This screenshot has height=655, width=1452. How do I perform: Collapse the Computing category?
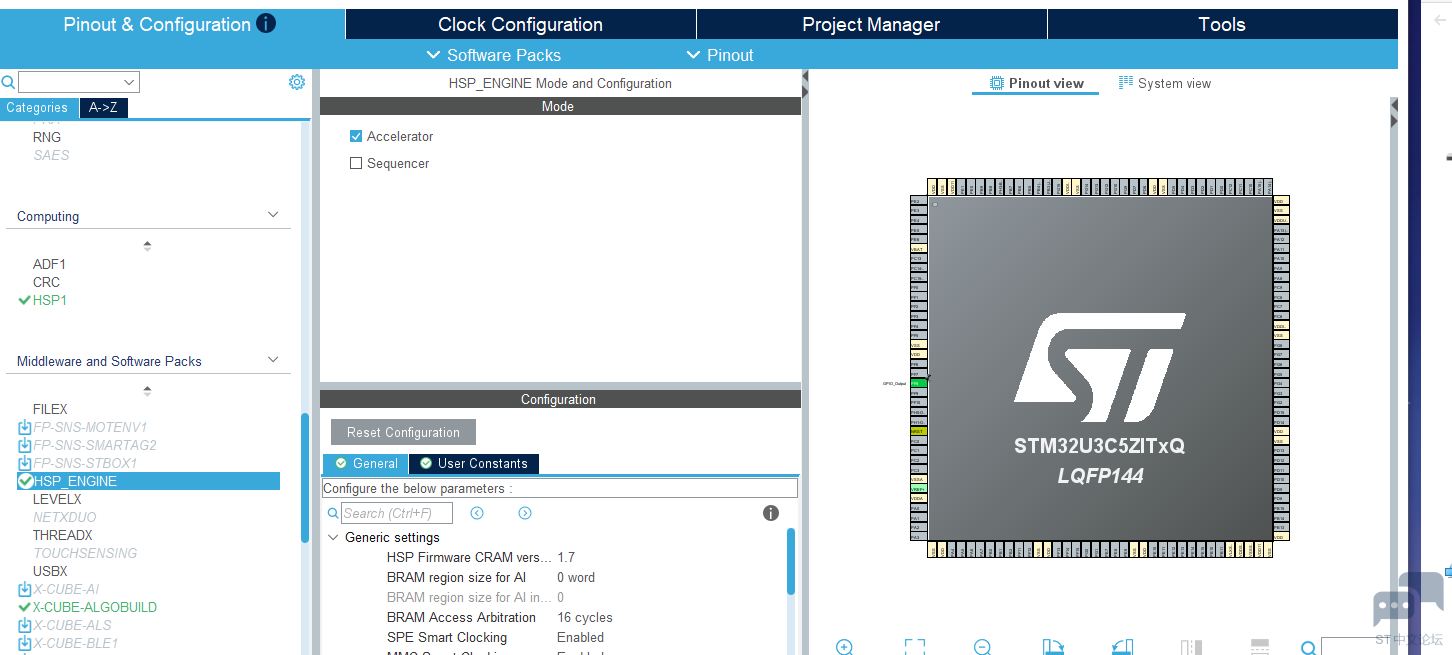click(273, 215)
